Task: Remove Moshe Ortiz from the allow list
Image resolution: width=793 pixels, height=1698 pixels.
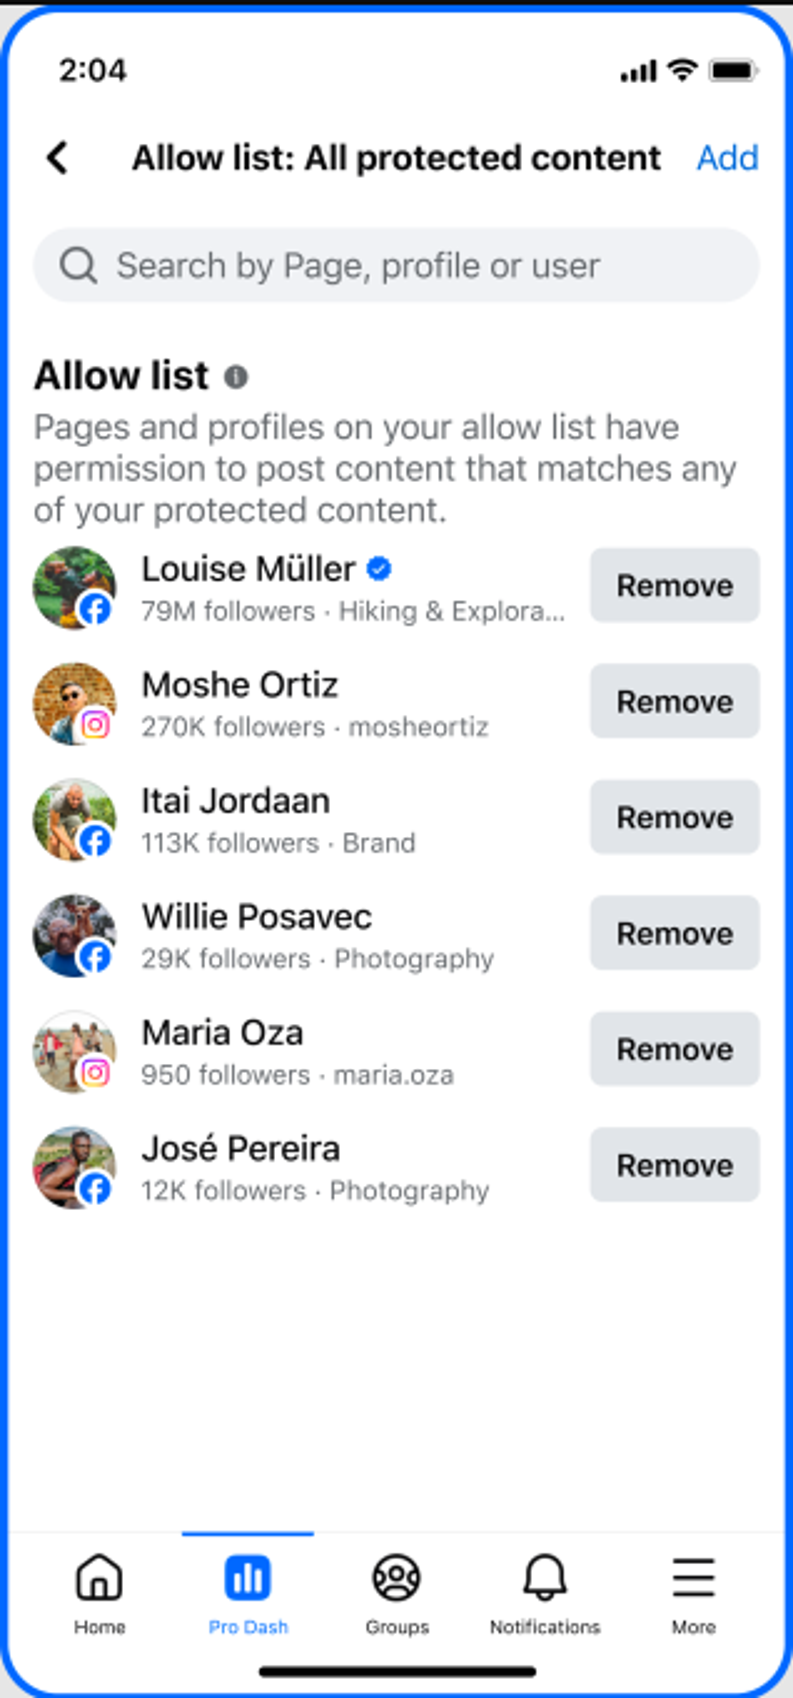Action: coord(674,701)
